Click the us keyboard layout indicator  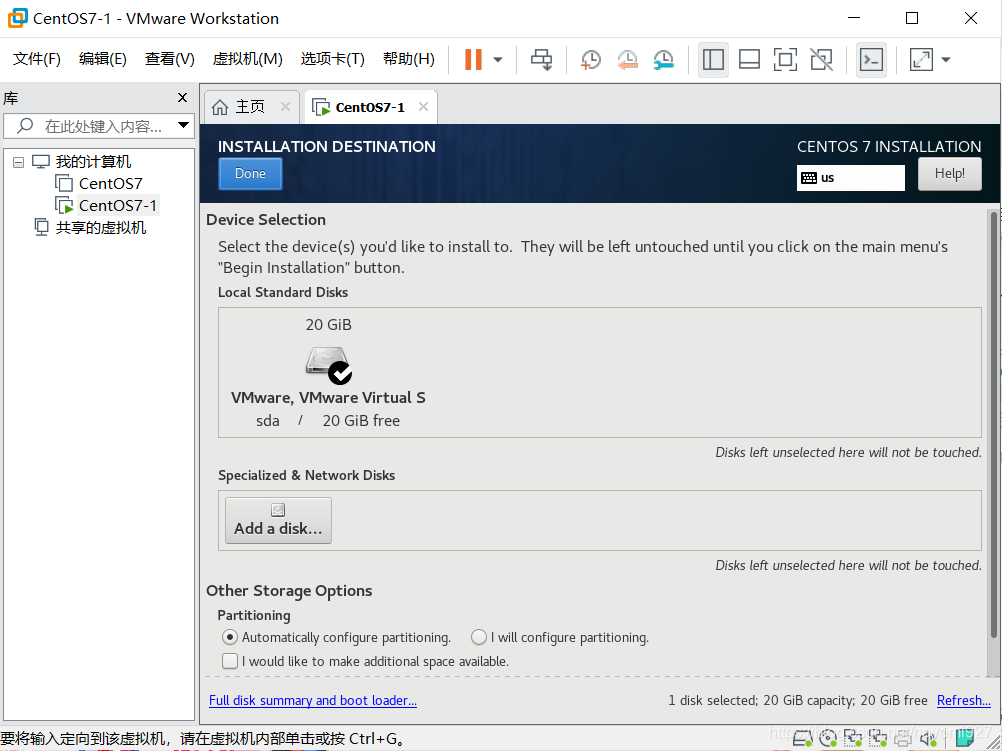[851, 178]
